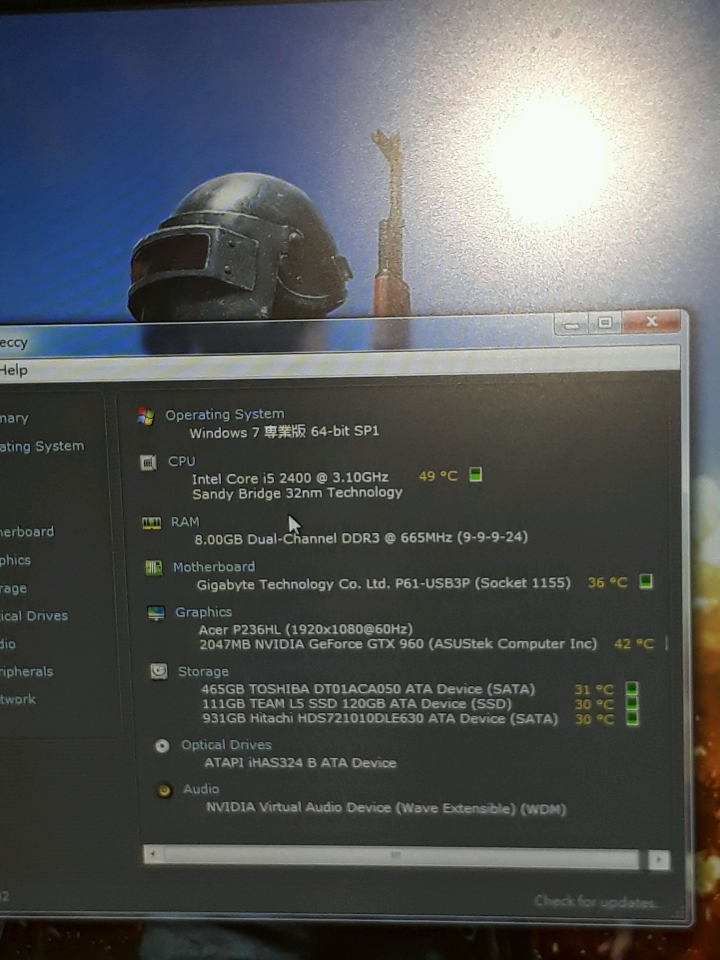Click the Acer P236HL monitor text
Image resolution: width=720 pixels, height=960 pixels.
(306, 629)
